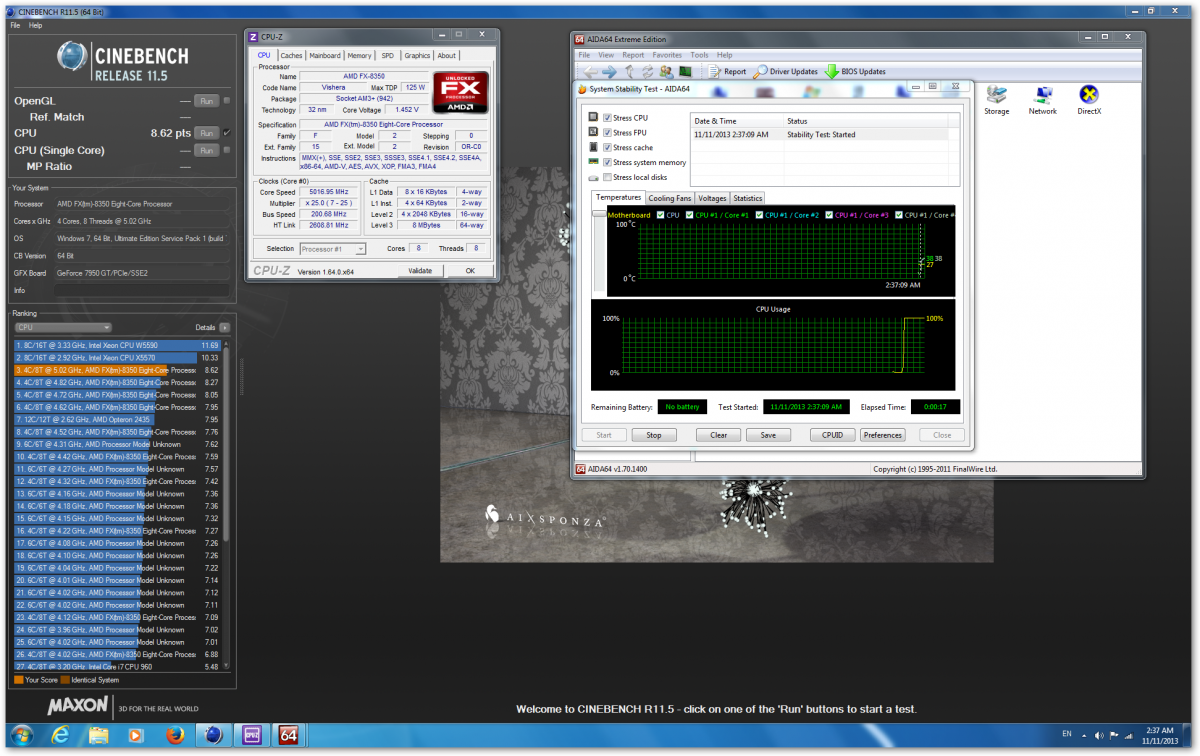Go back using AIDA64 back arrow
The image size is (1200, 756).
coord(590,72)
